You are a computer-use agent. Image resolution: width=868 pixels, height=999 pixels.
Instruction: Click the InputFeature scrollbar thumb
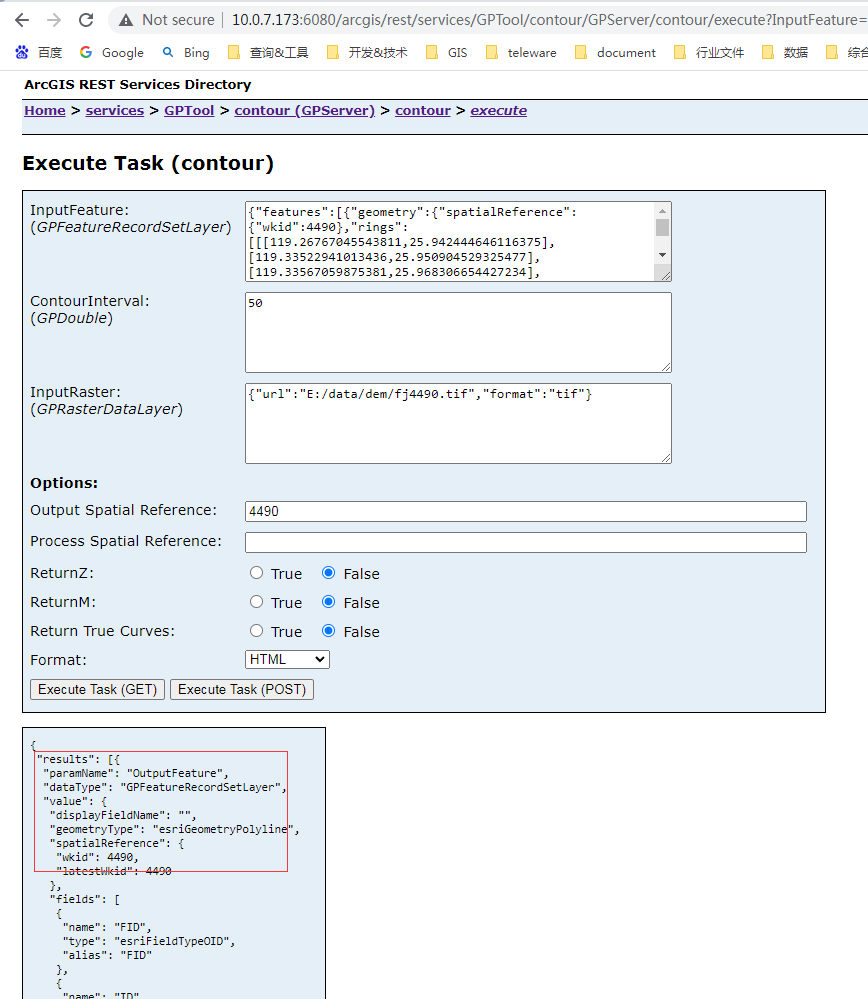(663, 227)
